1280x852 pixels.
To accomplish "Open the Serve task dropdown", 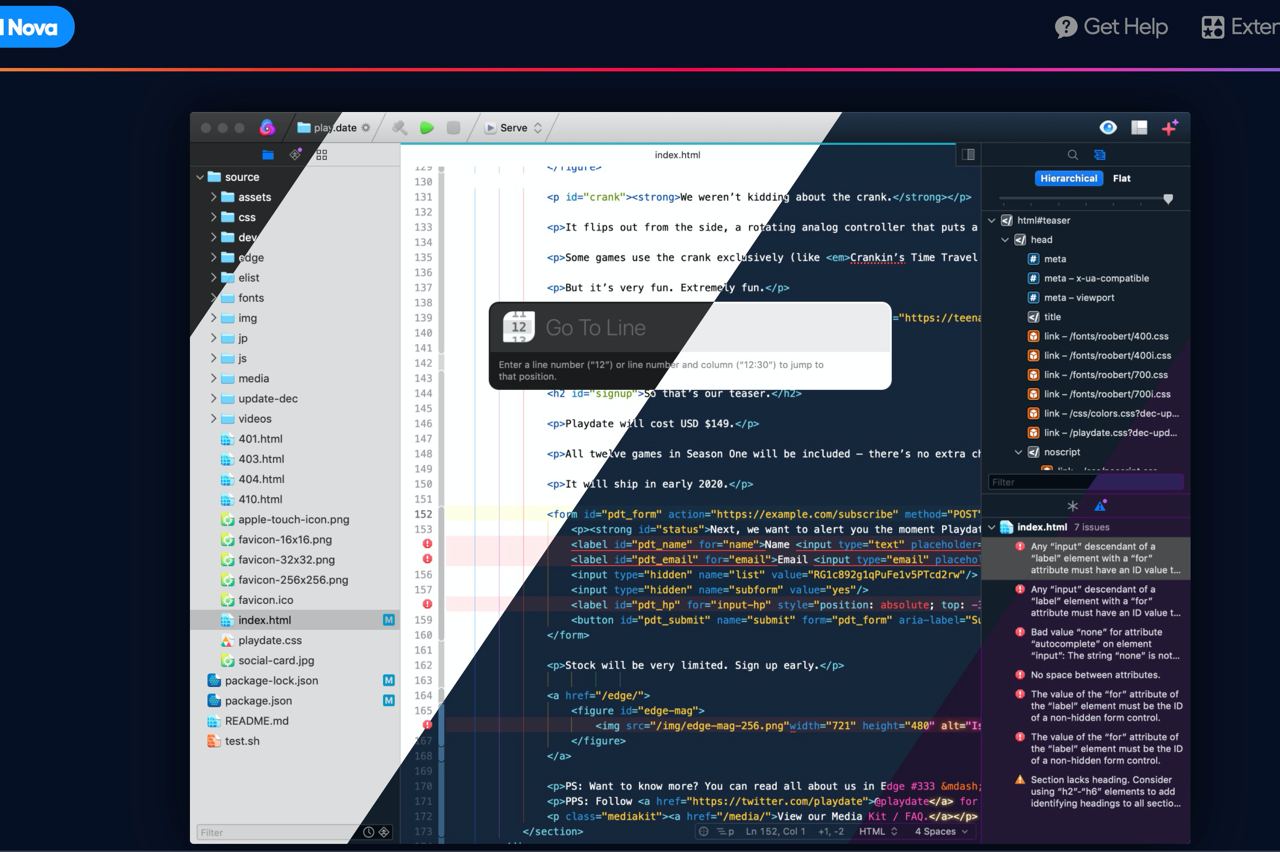I will [513, 128].
